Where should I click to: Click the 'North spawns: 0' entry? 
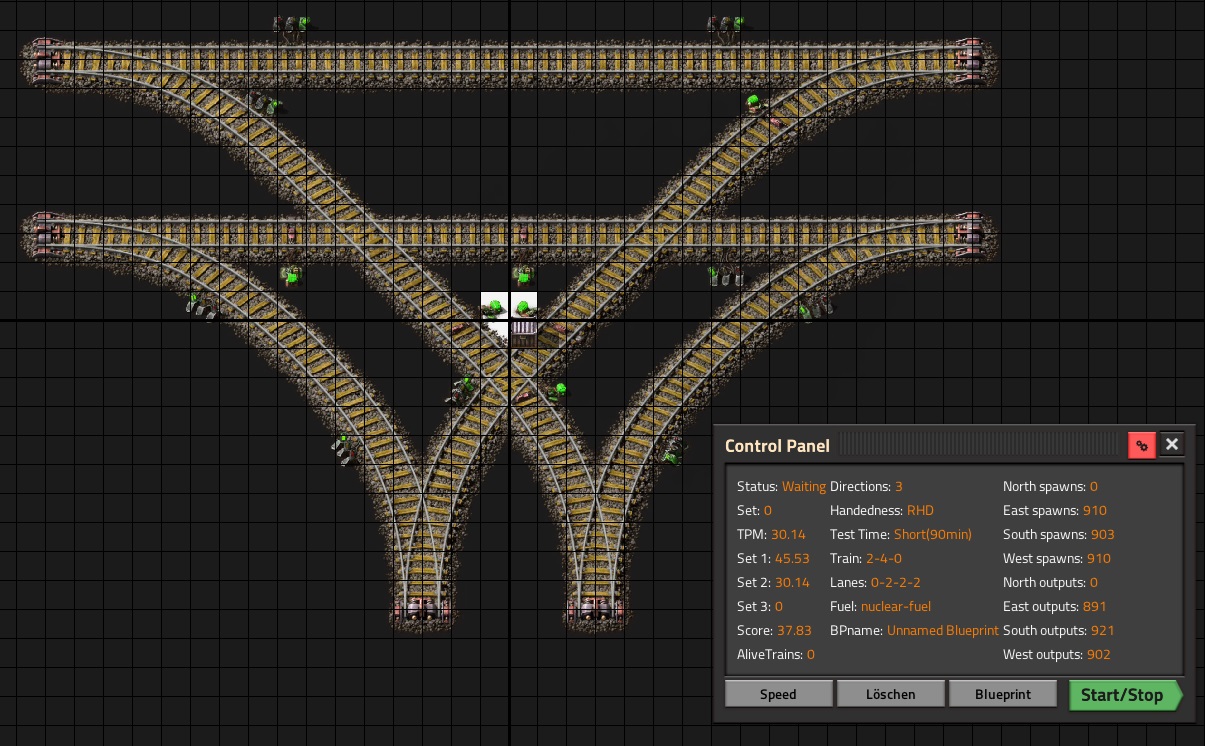click(x=1050, y=487)
